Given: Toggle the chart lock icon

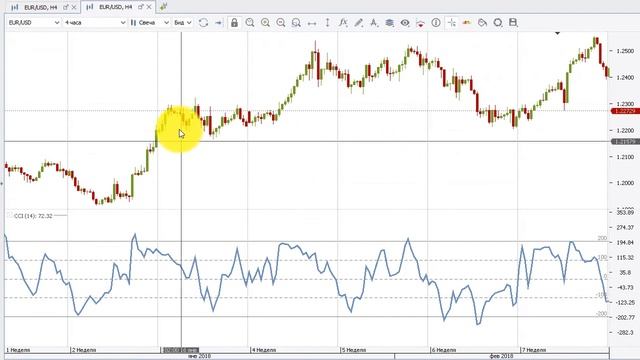Looking at the screenshot, I should click(x=234, y=23).
